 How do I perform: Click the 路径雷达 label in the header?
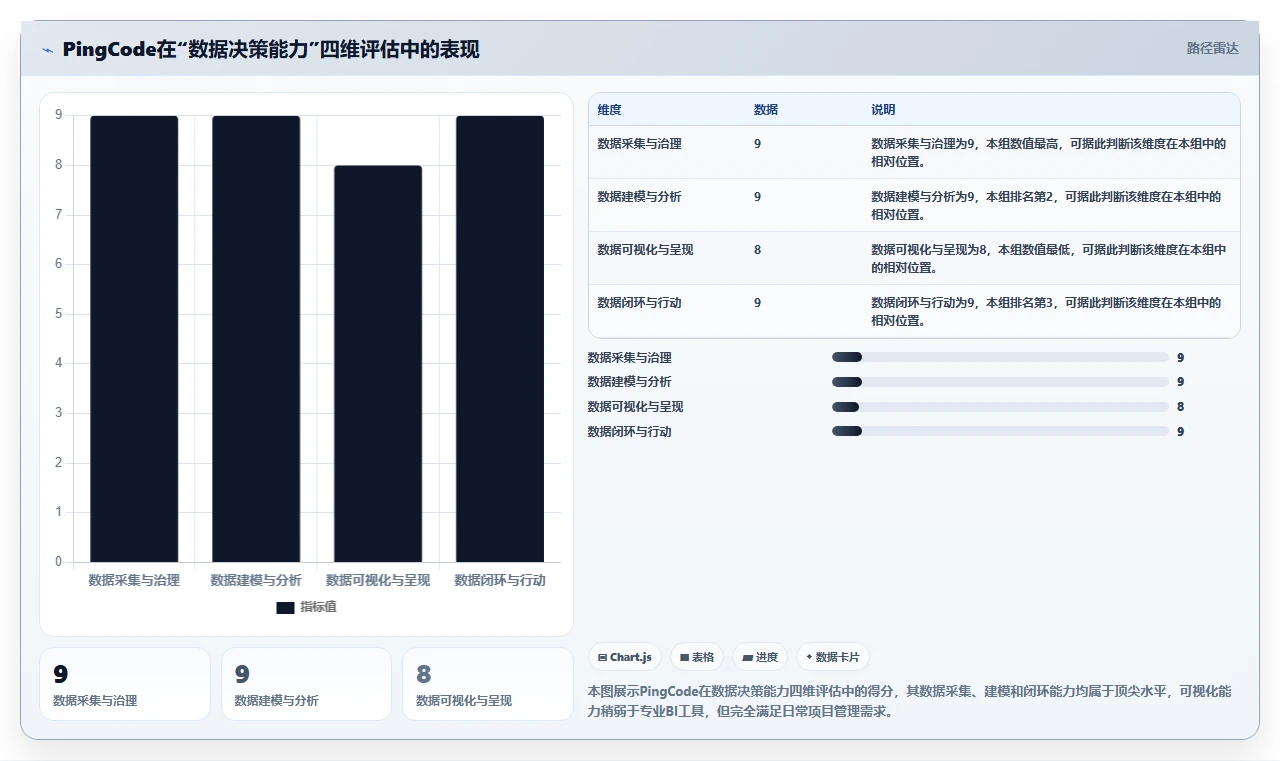click(x=1212, y=48)
